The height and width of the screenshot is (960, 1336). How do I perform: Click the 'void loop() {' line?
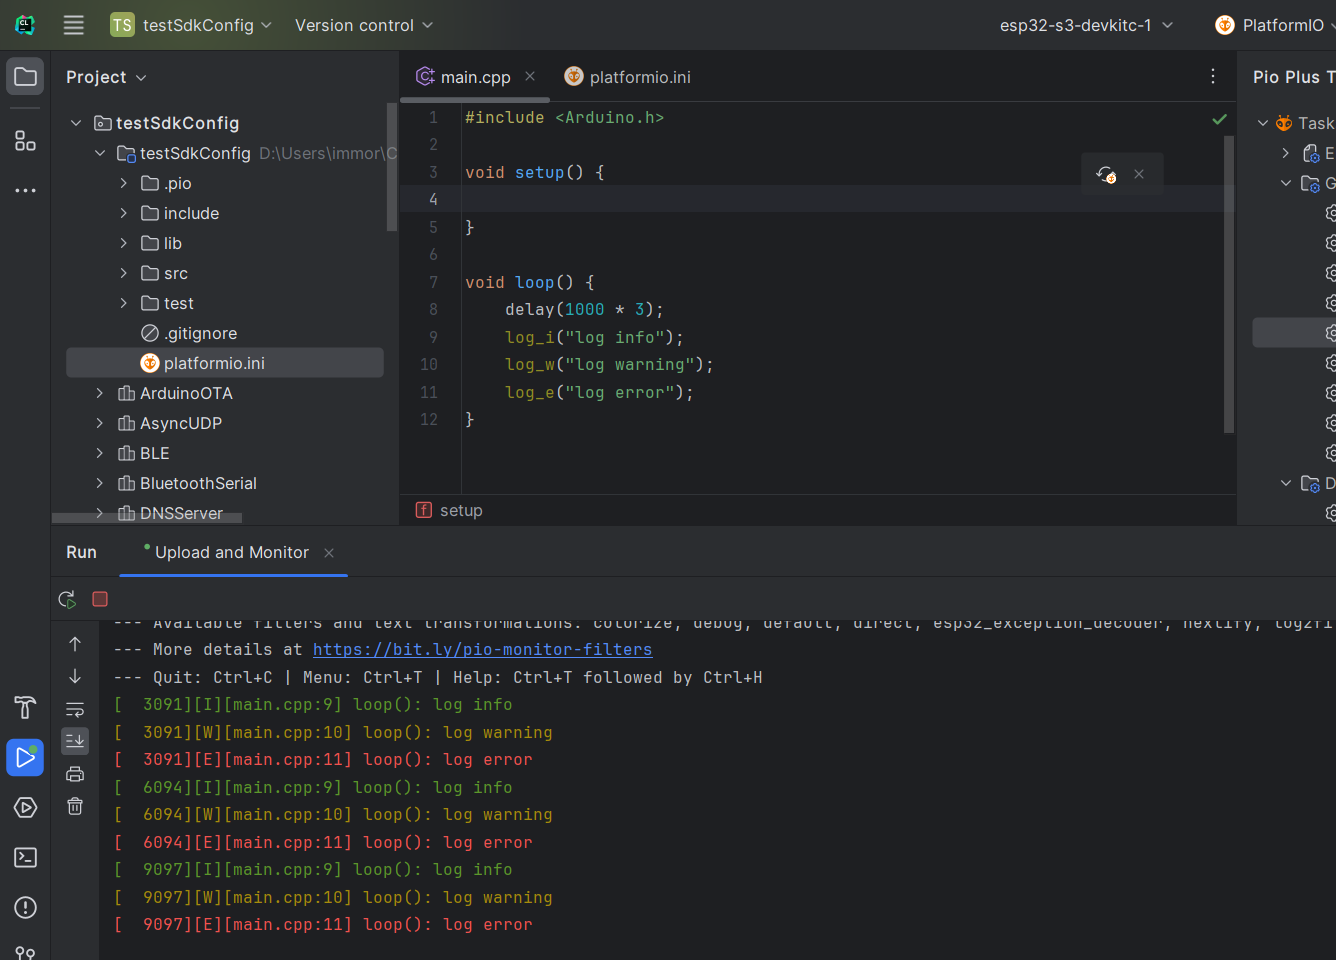530,283
